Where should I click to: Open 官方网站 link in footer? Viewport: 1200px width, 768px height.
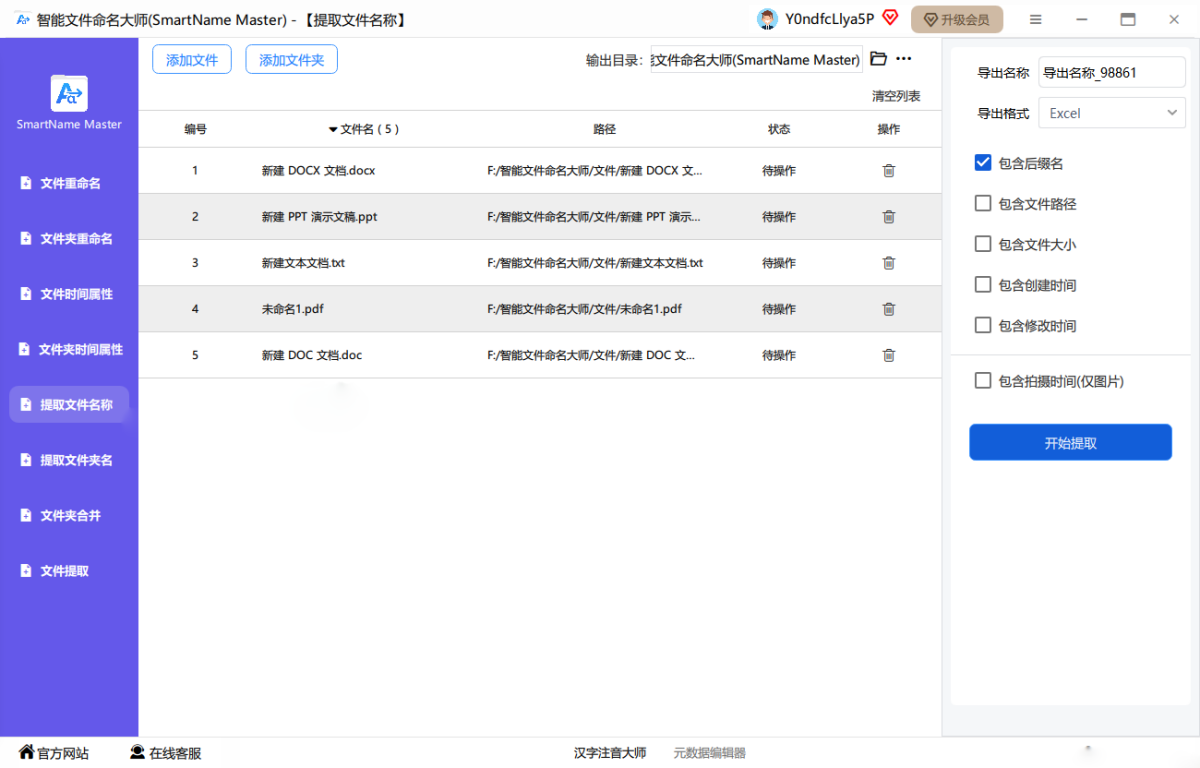point(54,753)
